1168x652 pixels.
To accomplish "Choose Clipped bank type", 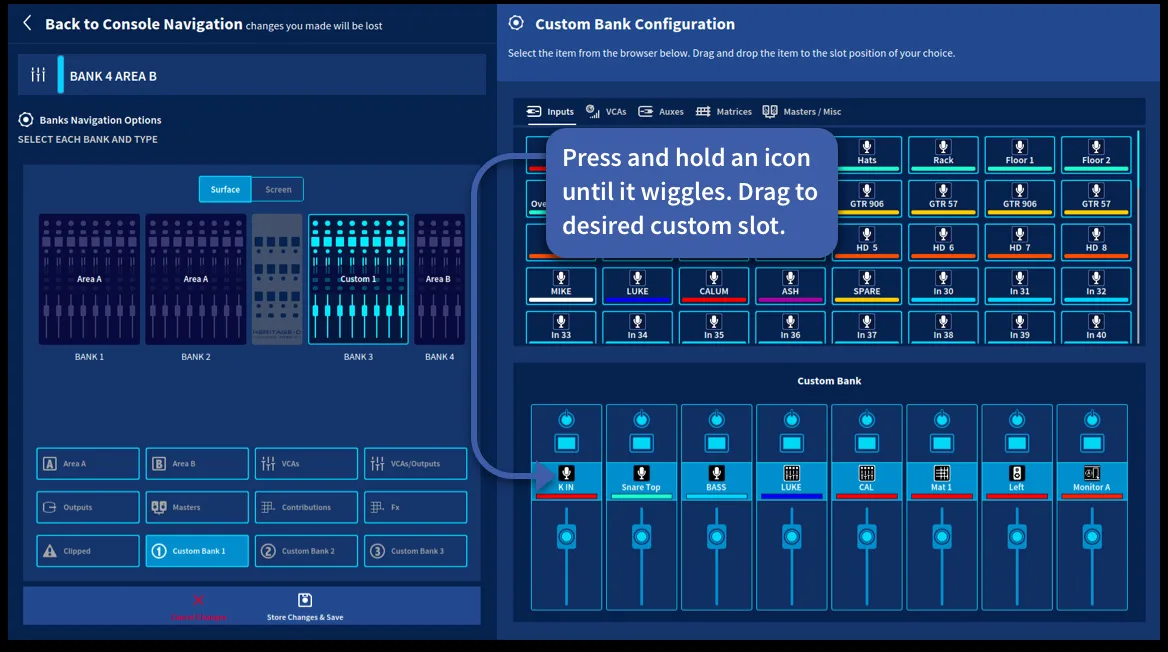I will click(x=88, y=551).
